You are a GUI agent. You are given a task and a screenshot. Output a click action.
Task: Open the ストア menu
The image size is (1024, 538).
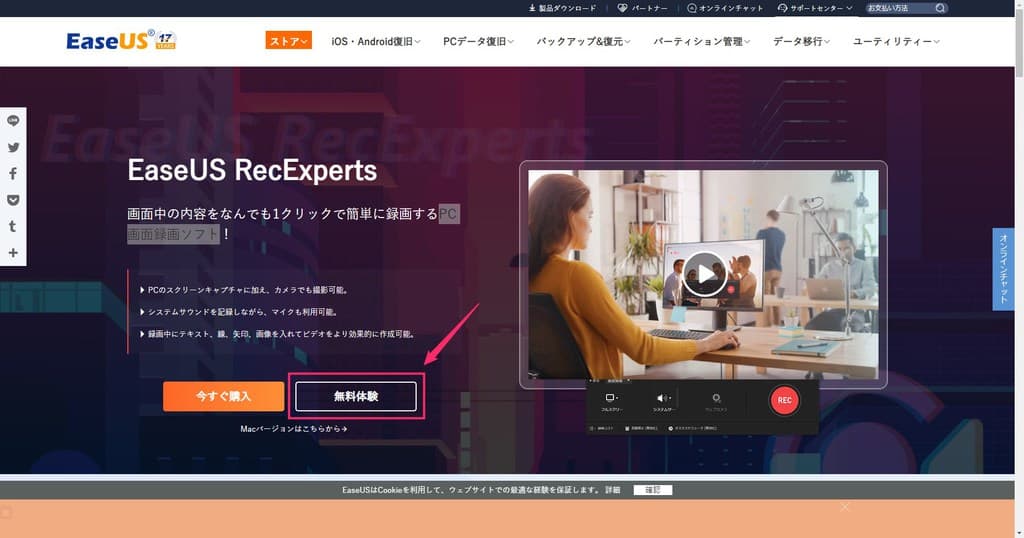tap(288, 40)
